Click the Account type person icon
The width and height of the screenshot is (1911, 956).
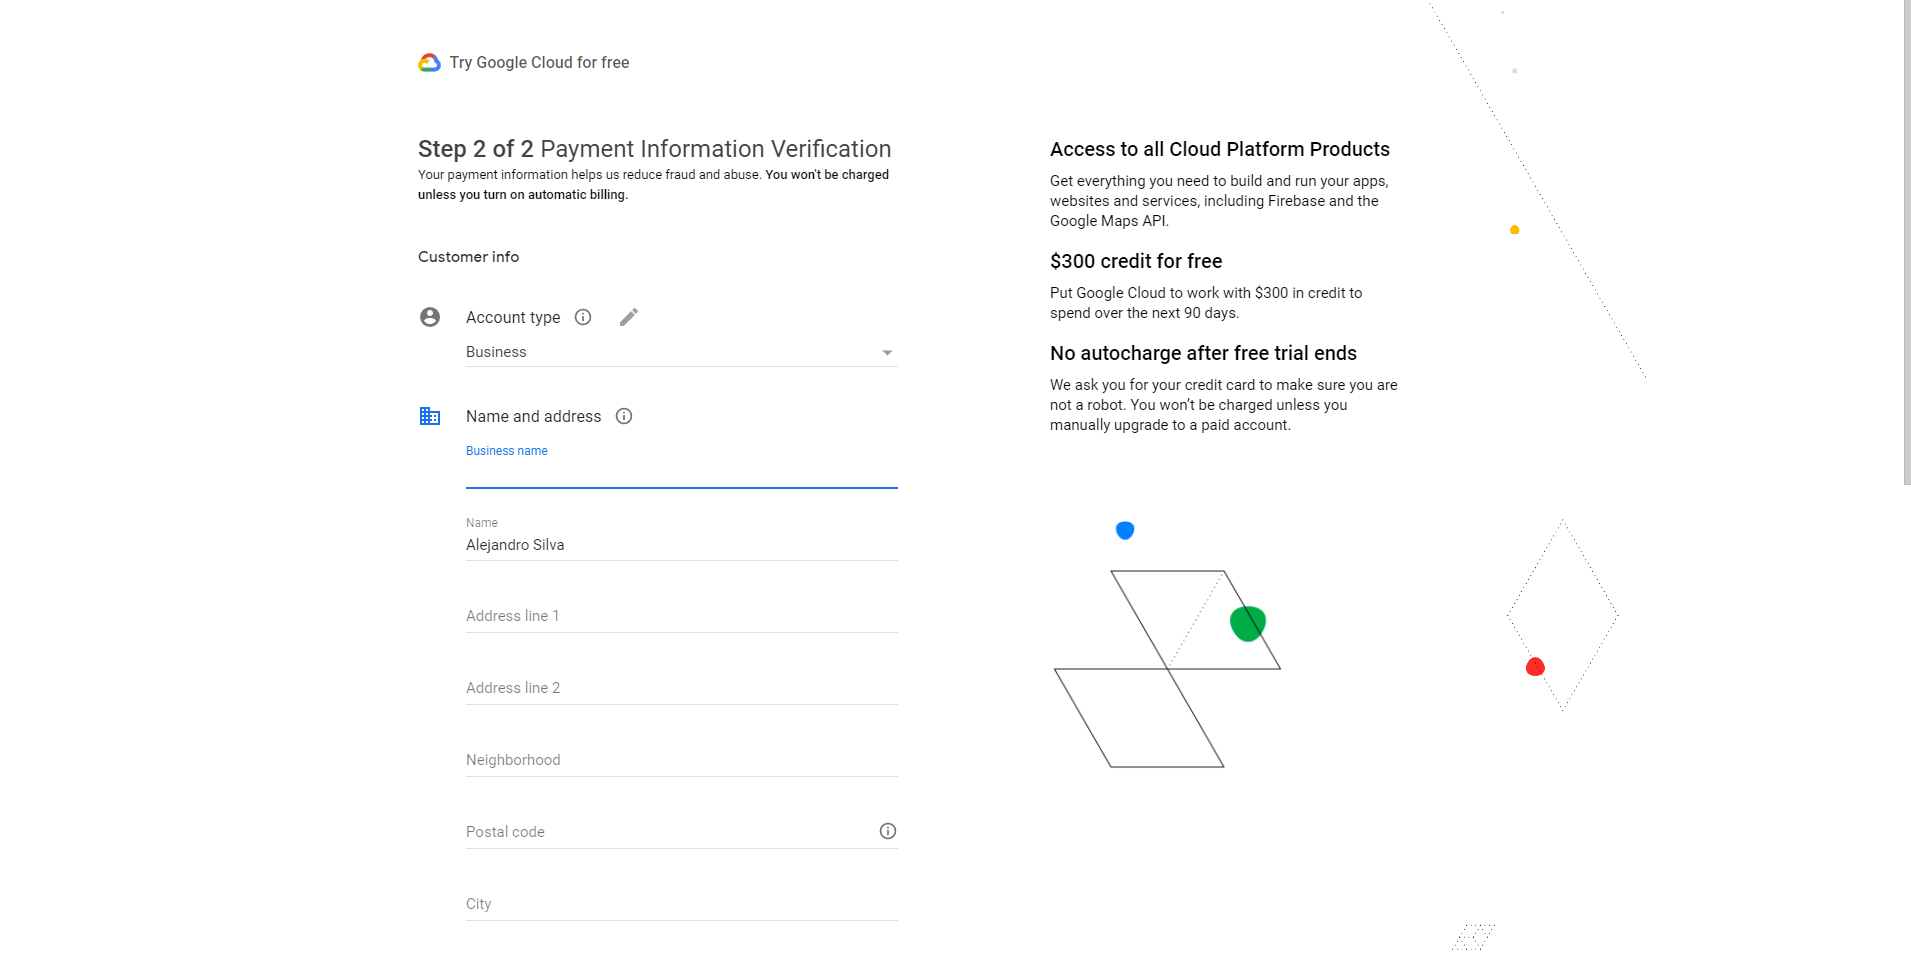(430, 317)
